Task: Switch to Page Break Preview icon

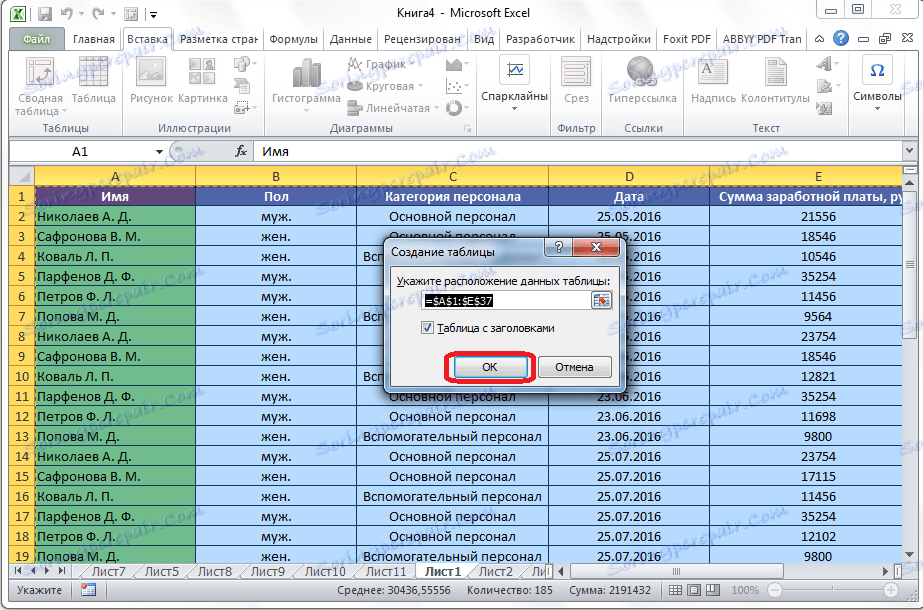Action: (x=713, y=589)
